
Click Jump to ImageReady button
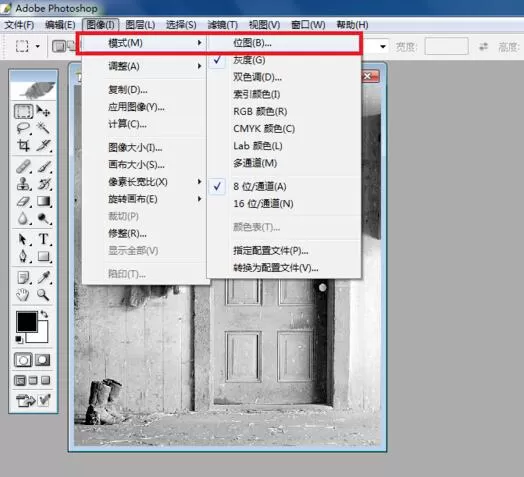(26, 400)
